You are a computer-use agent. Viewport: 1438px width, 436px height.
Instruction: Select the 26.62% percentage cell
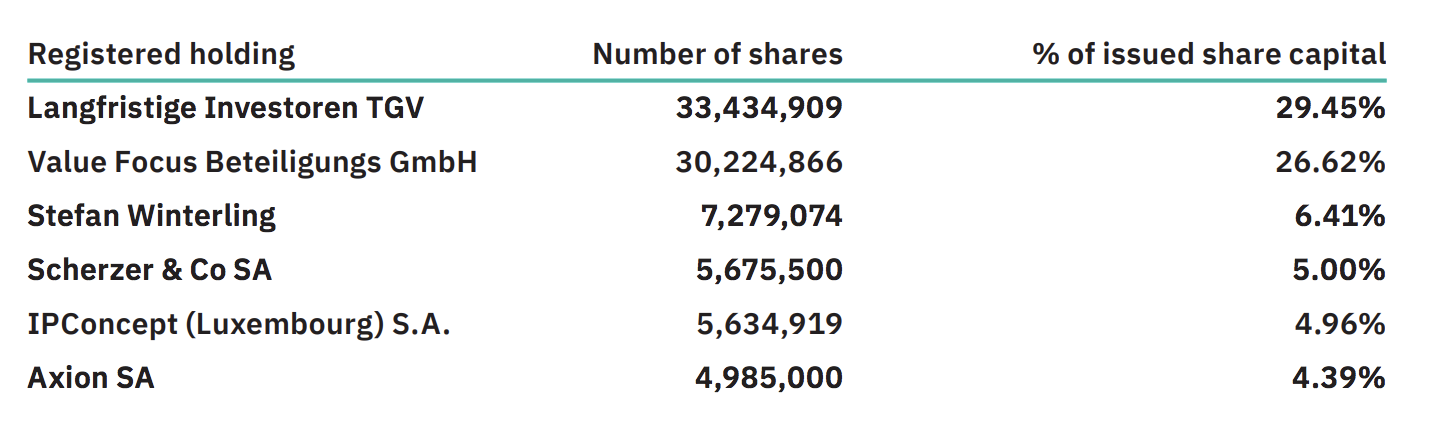coord(1330,163)
